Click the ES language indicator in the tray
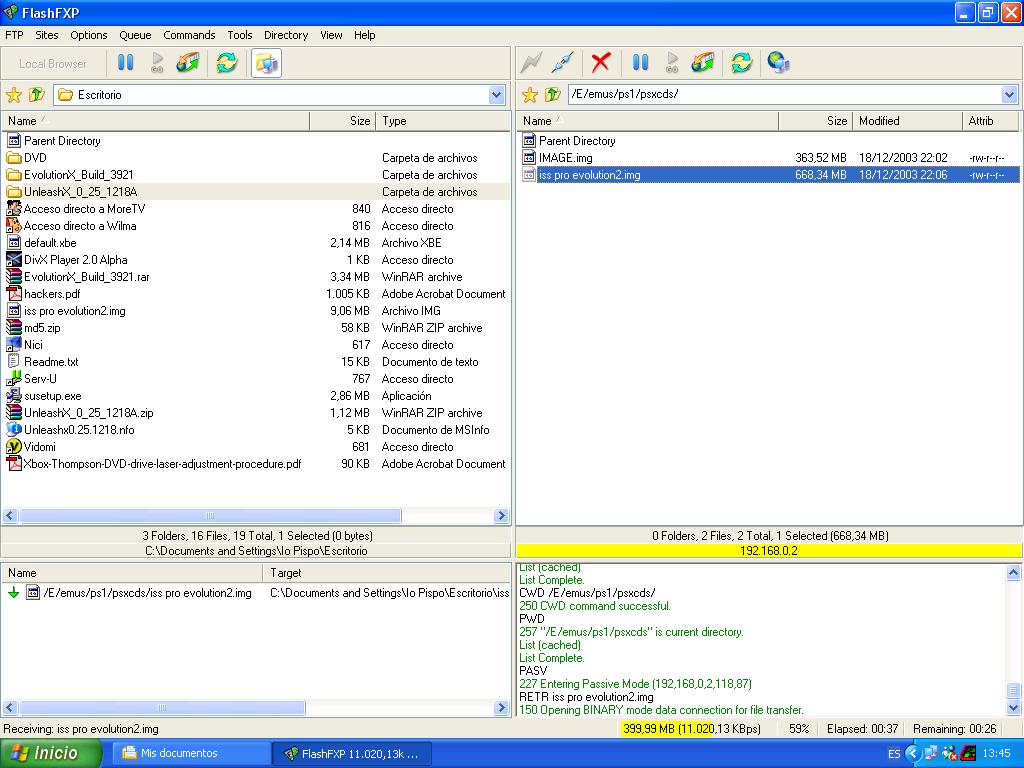Screen dimensions: 1024x768 [x=894, y=754]
